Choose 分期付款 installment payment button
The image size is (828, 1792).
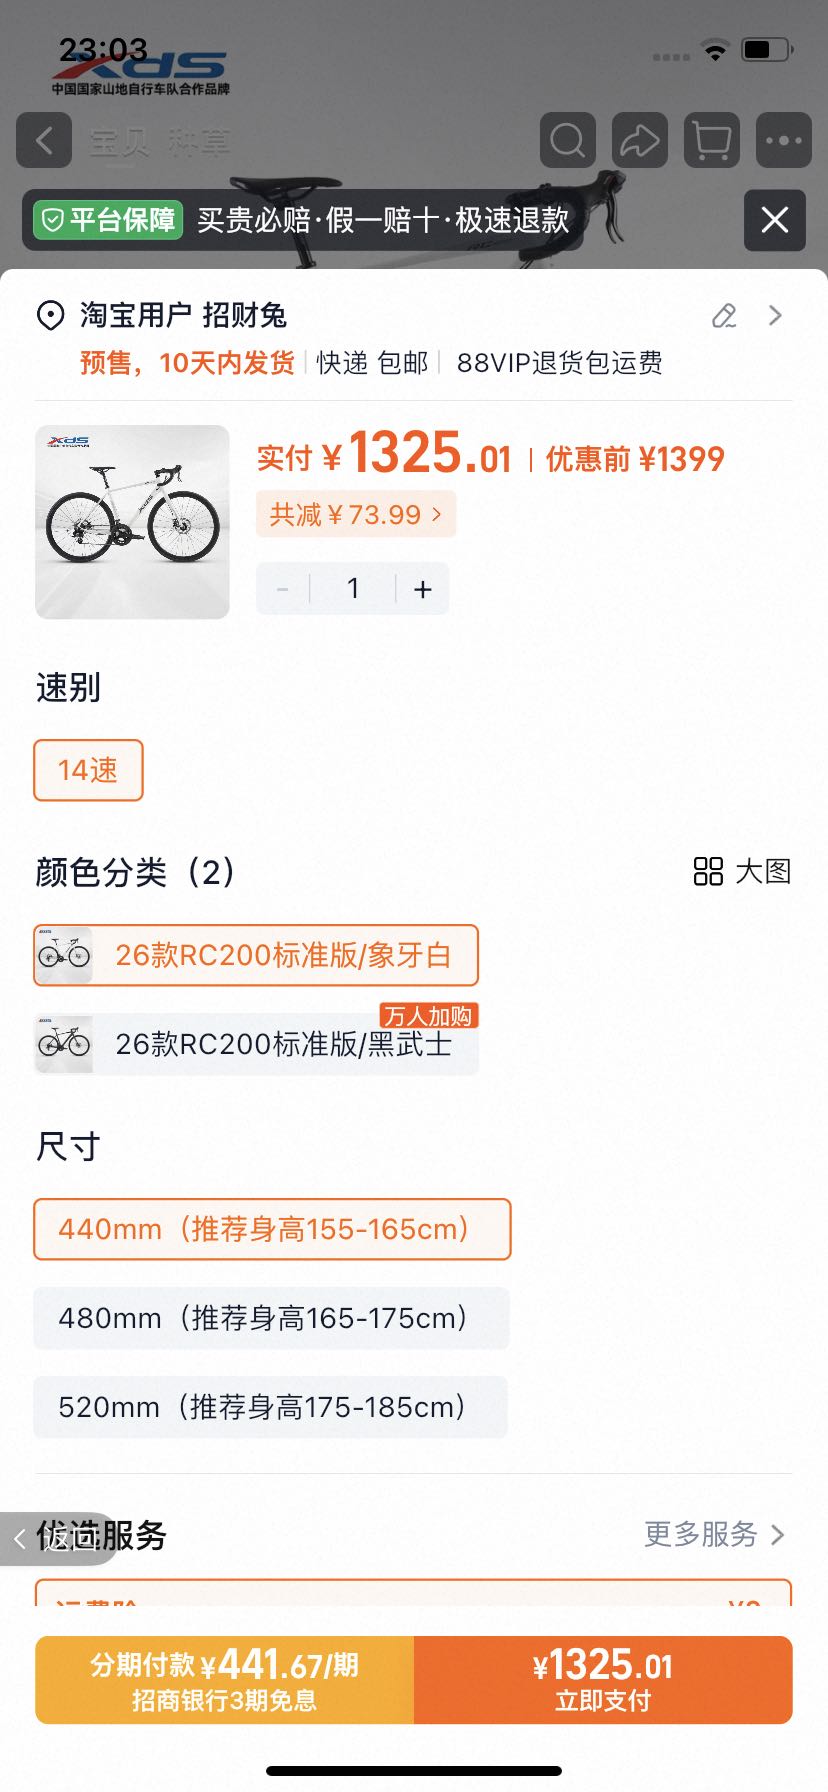[x=225, y=1680]
